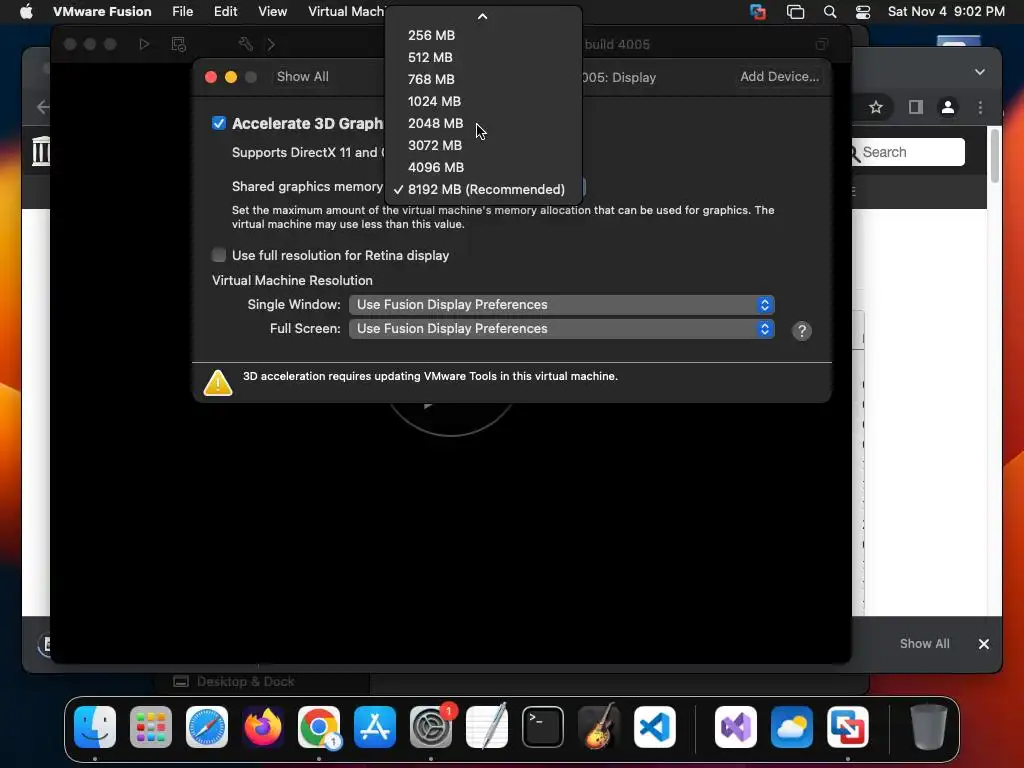This screenshot has width=1024, height=768.
Task: Click the Search field on the webpage
Action: [x=910, y=152]
